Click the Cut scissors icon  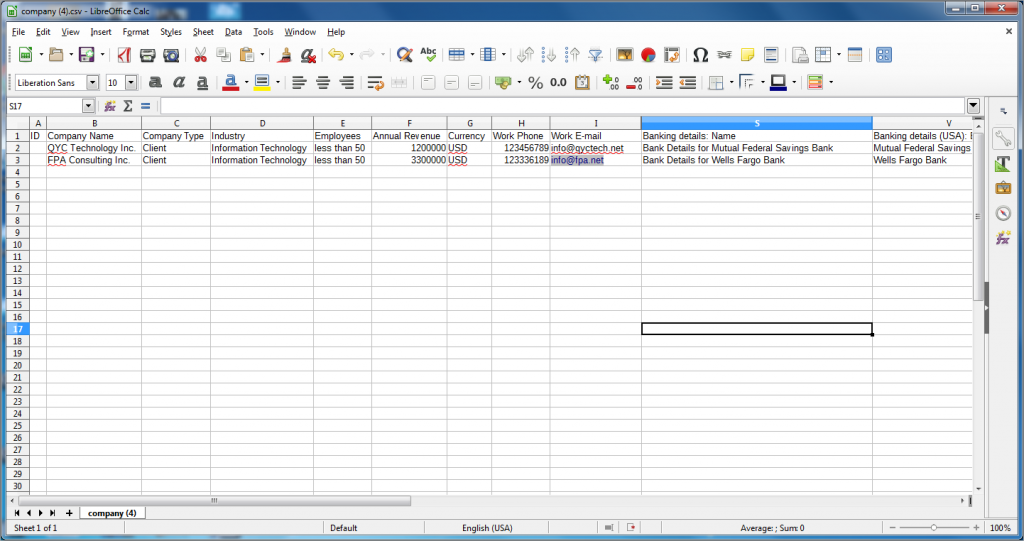200,55
